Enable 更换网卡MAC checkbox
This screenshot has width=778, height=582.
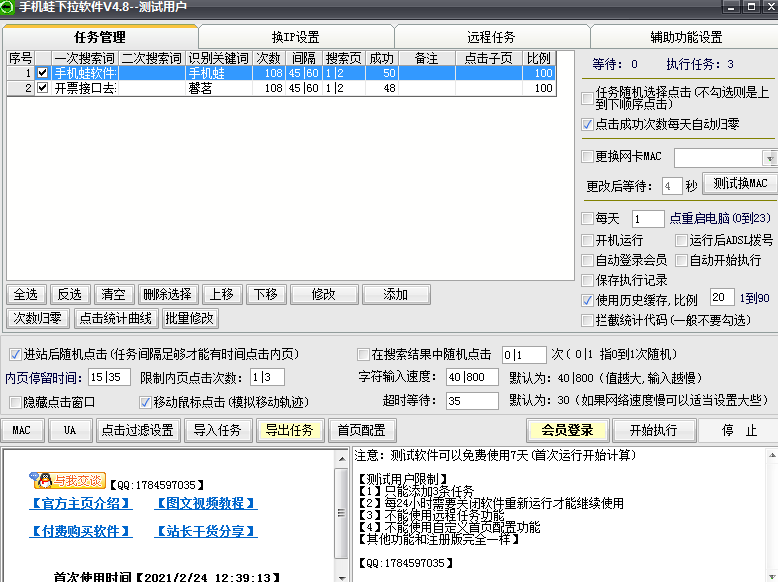pyautogui.click(x=587, y=157)
